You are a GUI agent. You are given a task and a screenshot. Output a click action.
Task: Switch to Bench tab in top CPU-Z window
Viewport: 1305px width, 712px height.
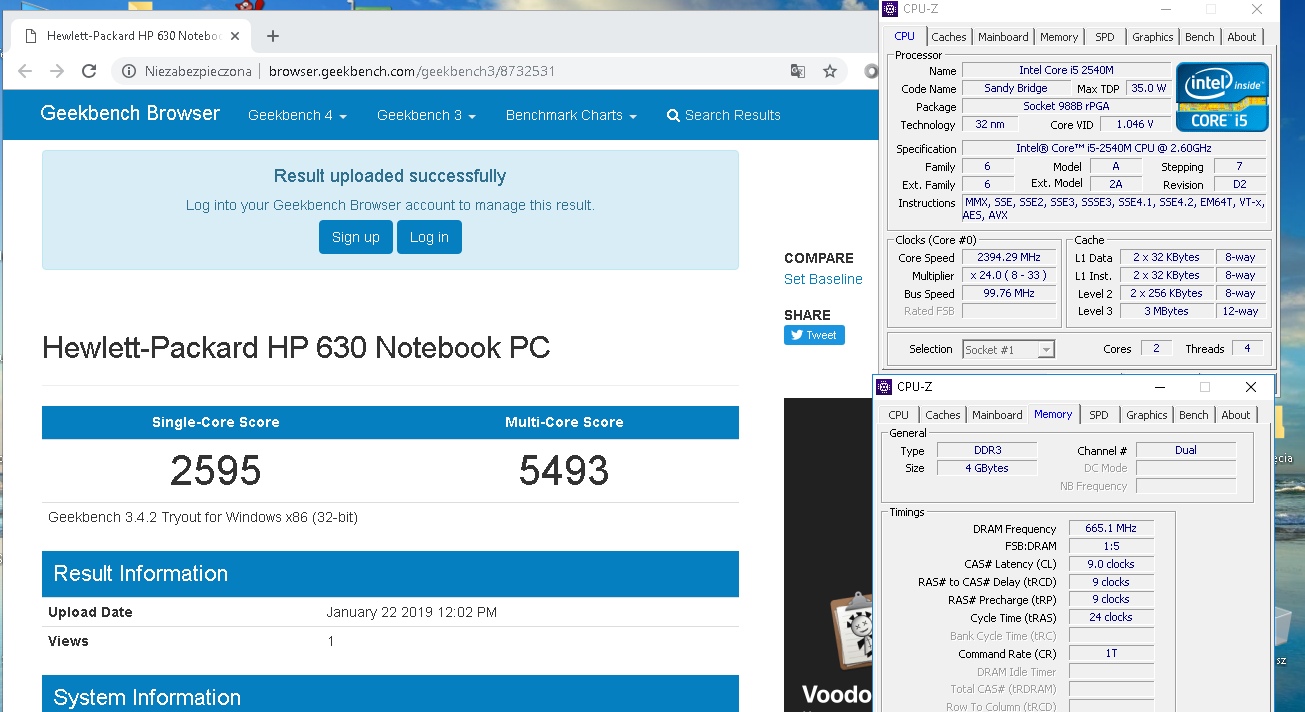point(1200,37)
